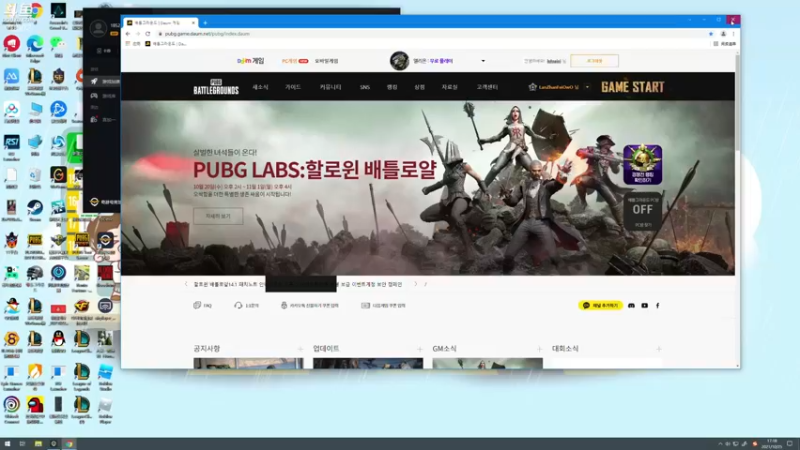Select the Microsoft Edge desktop icon

(35, 48)
